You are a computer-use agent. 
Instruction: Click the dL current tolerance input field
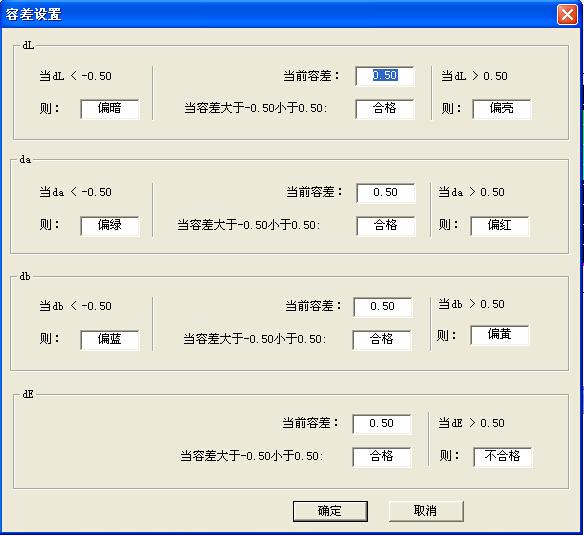[x=385, y=76]
